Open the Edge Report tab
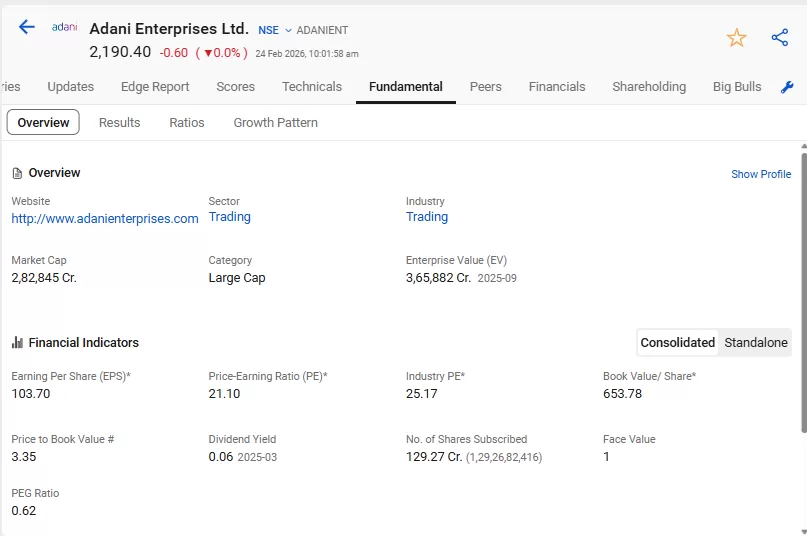 tap(155, 87)
